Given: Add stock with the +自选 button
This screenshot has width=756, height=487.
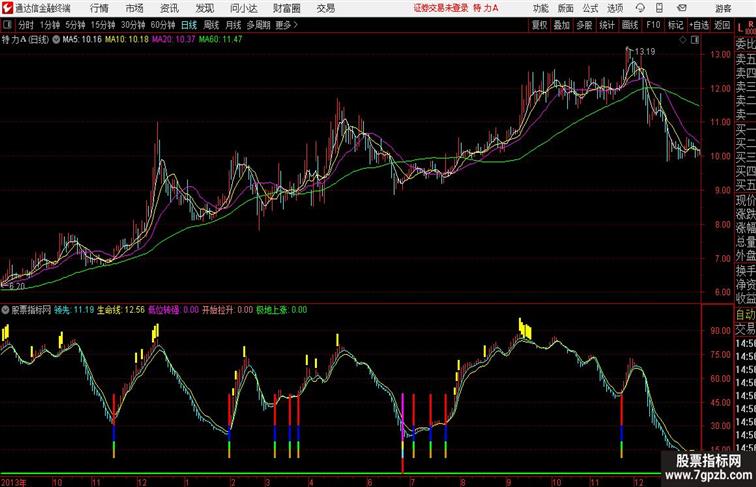Looking at the screenshot, I should click(699, 25).
